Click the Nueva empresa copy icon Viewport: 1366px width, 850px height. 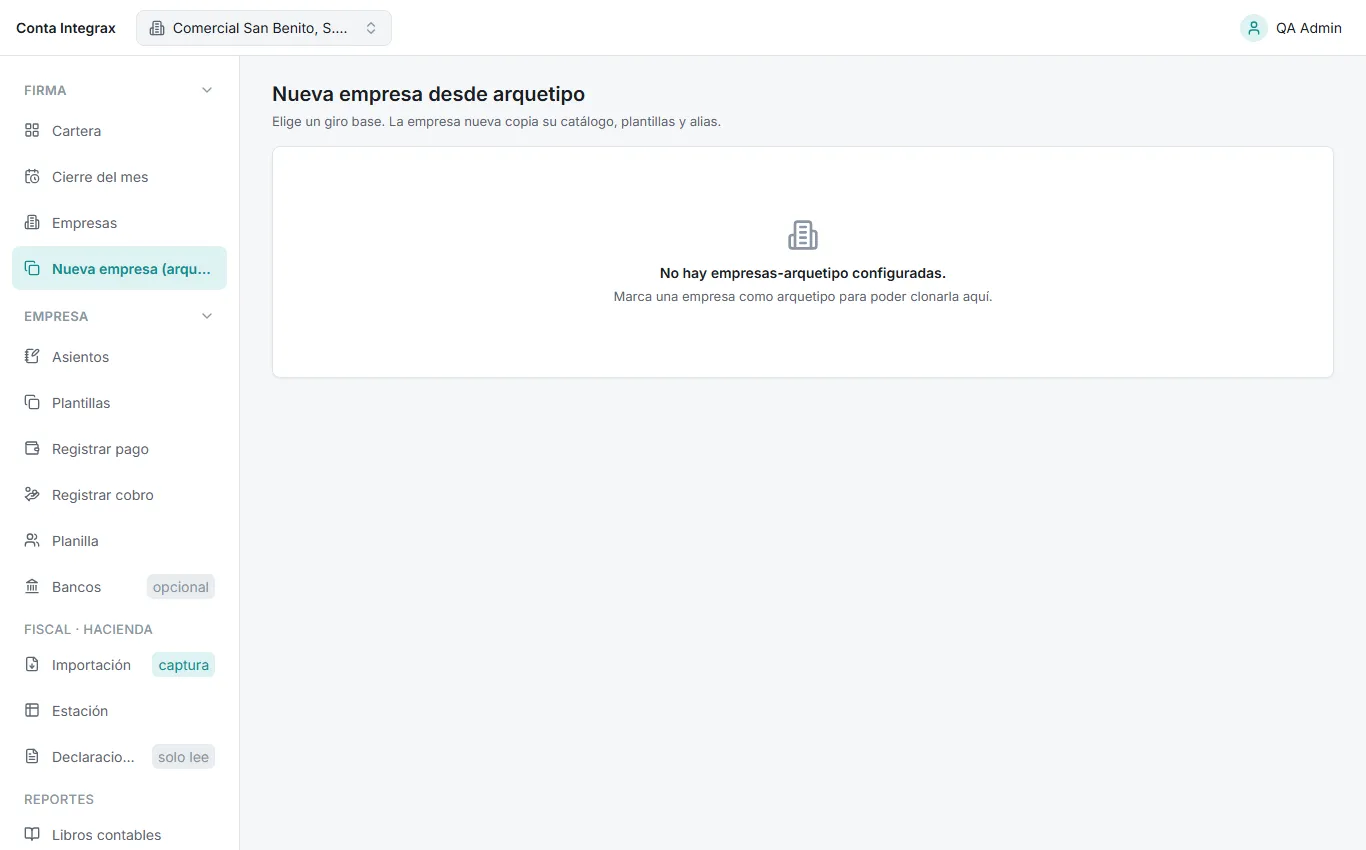(32, 269)
